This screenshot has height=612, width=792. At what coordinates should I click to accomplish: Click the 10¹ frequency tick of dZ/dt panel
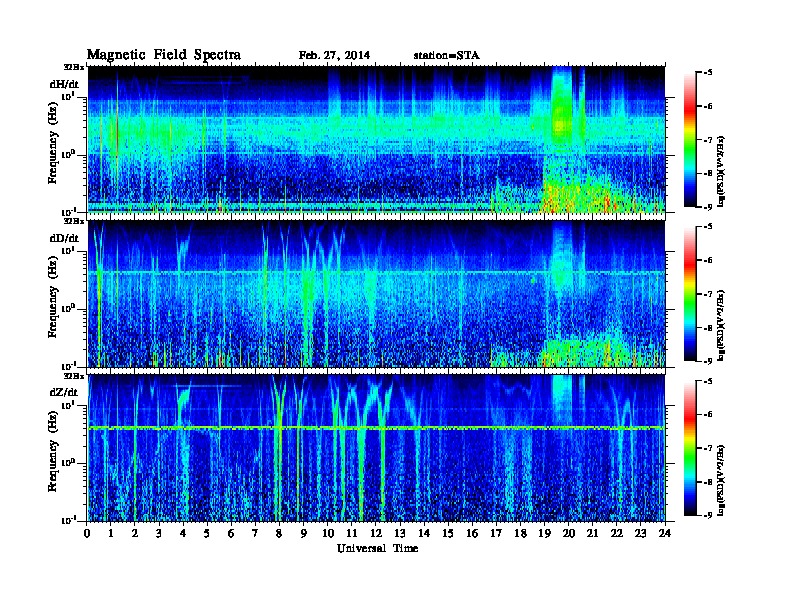click(69, 404)
